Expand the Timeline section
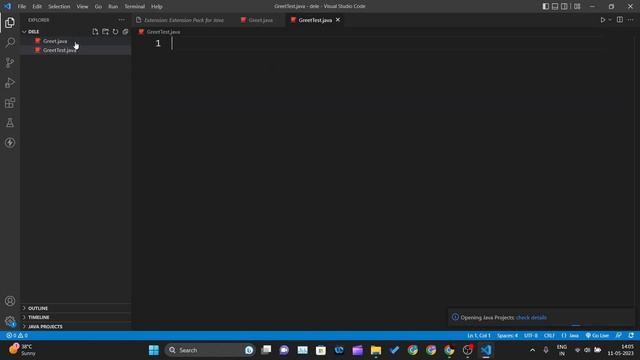Screen dimensions: 640x360 pyautogui.click(x=39, y=317)
